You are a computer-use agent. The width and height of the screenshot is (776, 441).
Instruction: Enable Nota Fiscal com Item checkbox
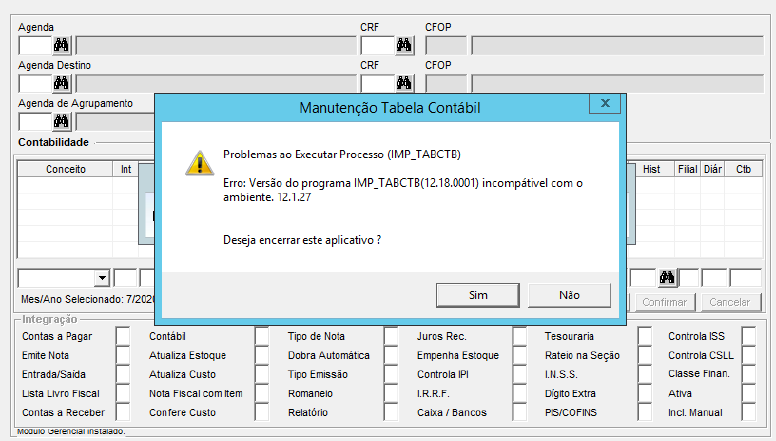262,393
